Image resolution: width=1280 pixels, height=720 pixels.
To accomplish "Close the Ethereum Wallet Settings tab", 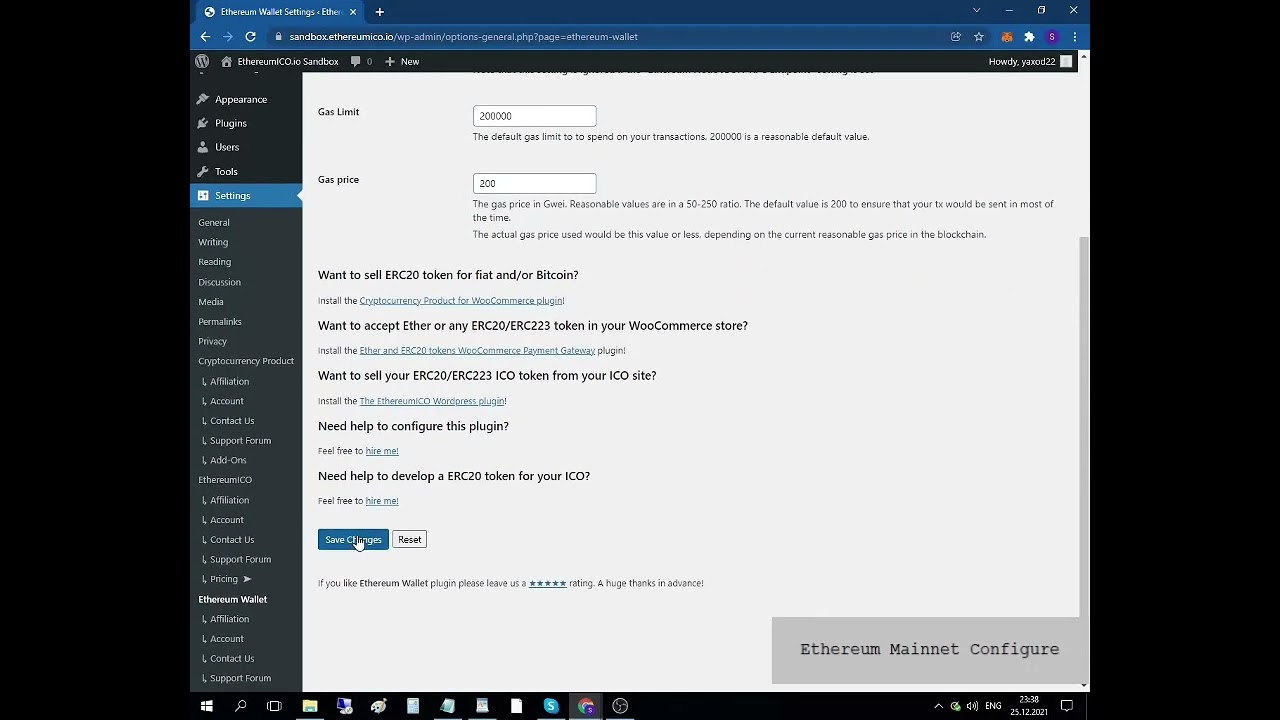I will point(353,12).
